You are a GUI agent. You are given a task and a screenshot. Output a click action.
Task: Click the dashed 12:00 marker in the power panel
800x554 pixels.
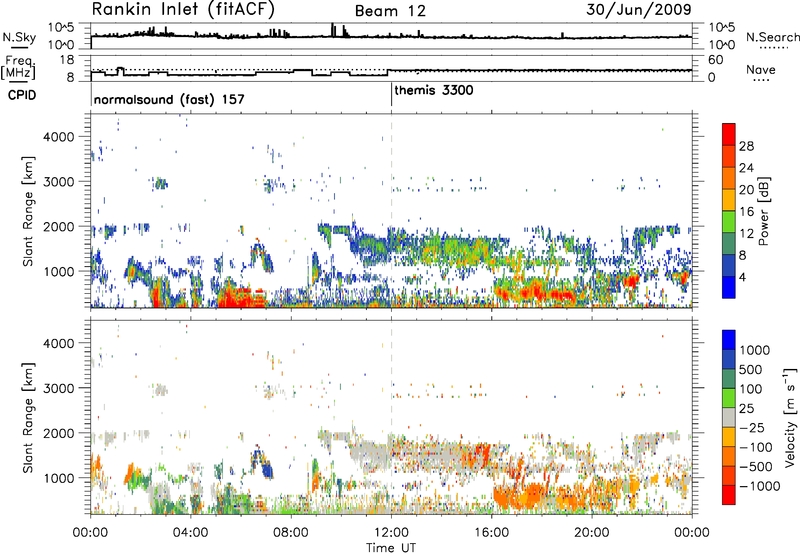point(391,211)
